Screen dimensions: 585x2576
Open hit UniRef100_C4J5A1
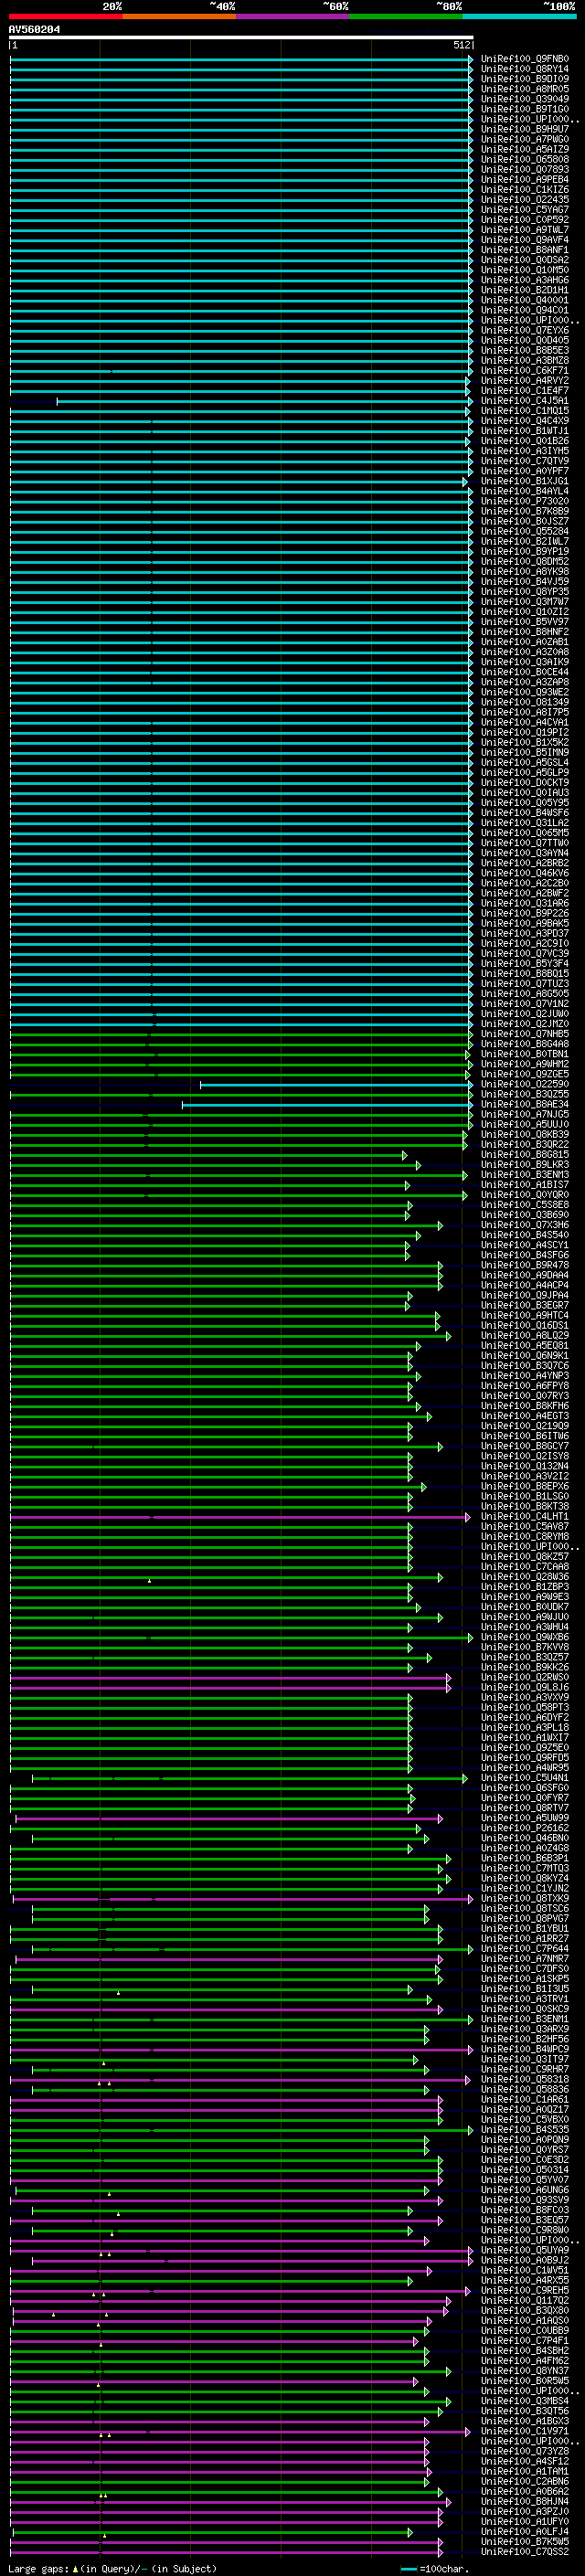(524, 401)
